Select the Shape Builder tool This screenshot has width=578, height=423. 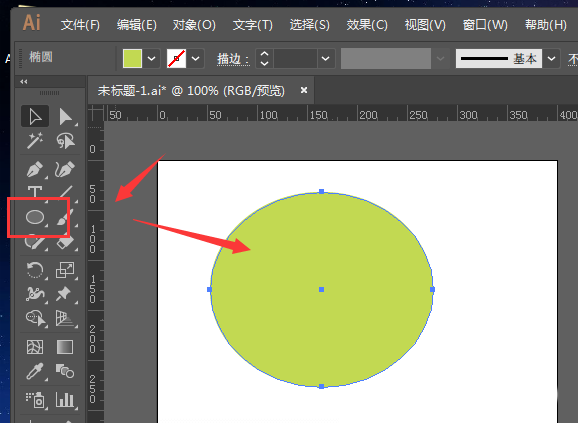35,318
